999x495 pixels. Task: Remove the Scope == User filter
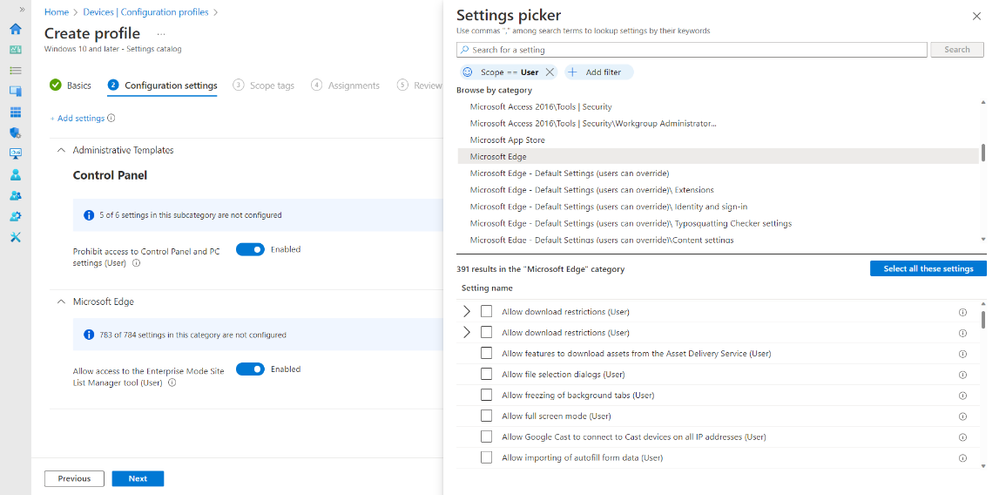coord(550,72)
